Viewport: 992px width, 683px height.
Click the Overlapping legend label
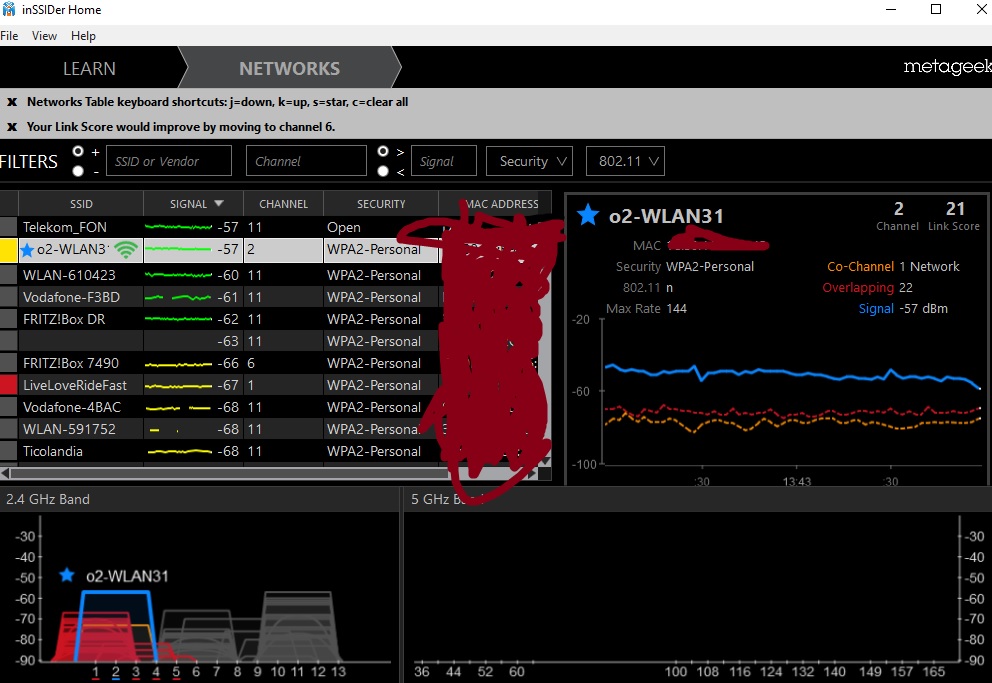coord(858,288)
